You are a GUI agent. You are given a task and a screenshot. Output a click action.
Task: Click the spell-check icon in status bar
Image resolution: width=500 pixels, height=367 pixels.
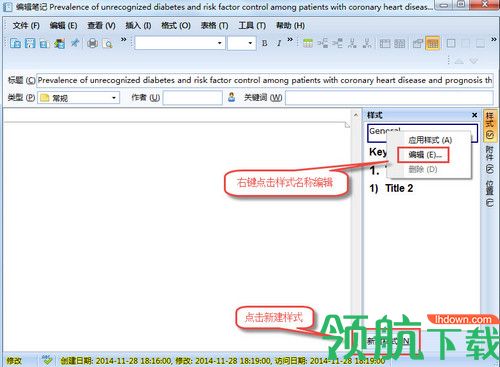coord(47,360)
